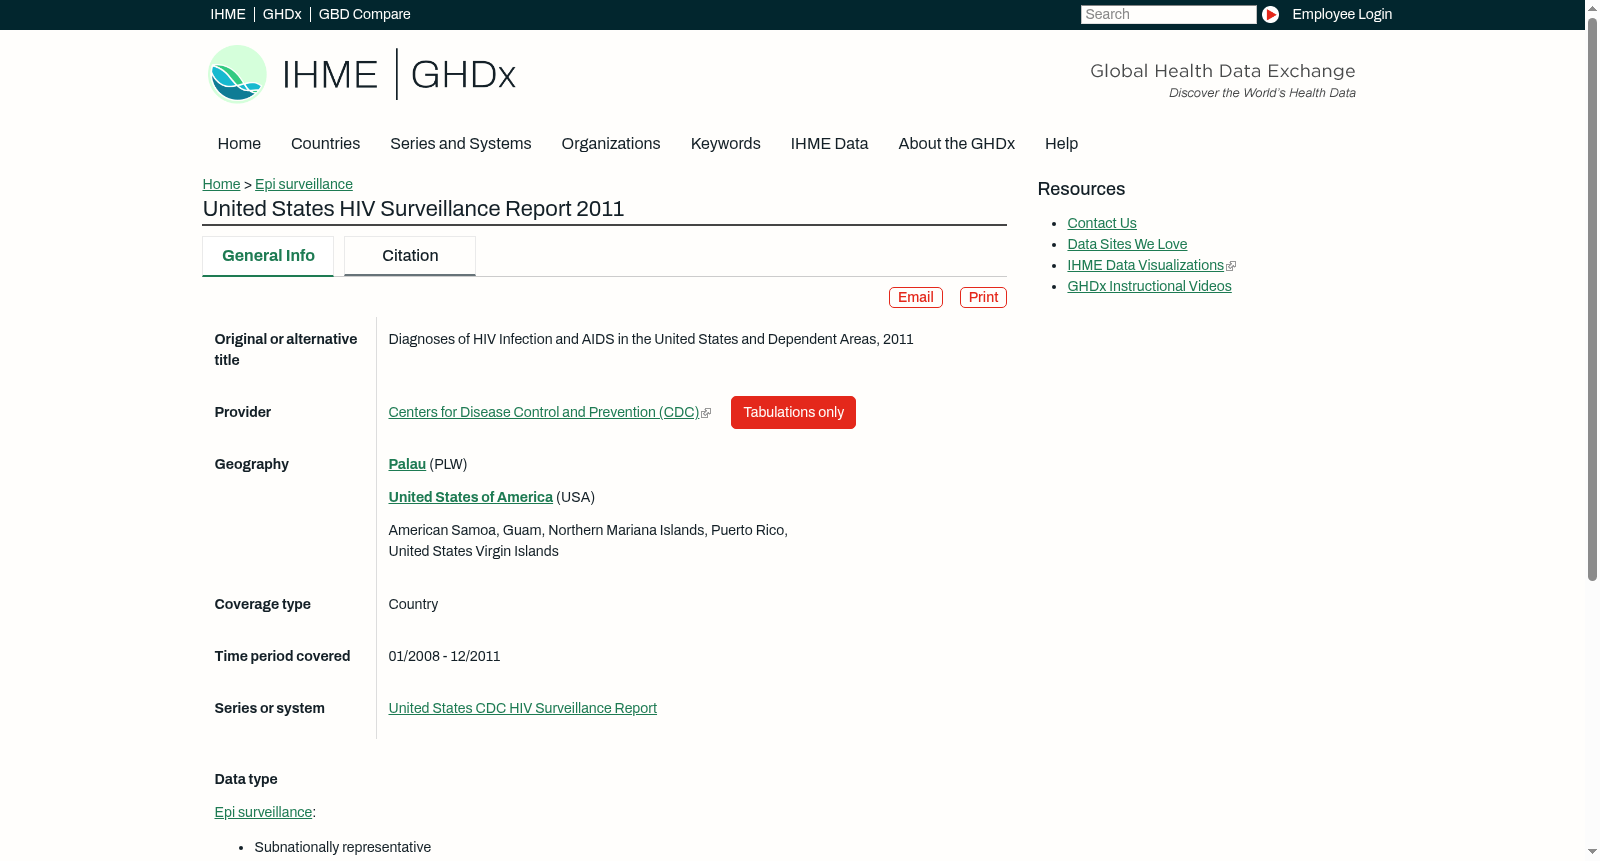Open Series and Systems navigation item
The image size is (1600, 861).
(x=461, y=144)
